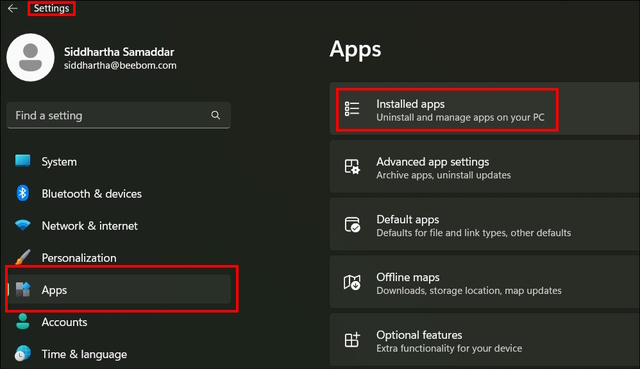Click 'Archive apps, uninstall updates' text

(x=443, y=175)
